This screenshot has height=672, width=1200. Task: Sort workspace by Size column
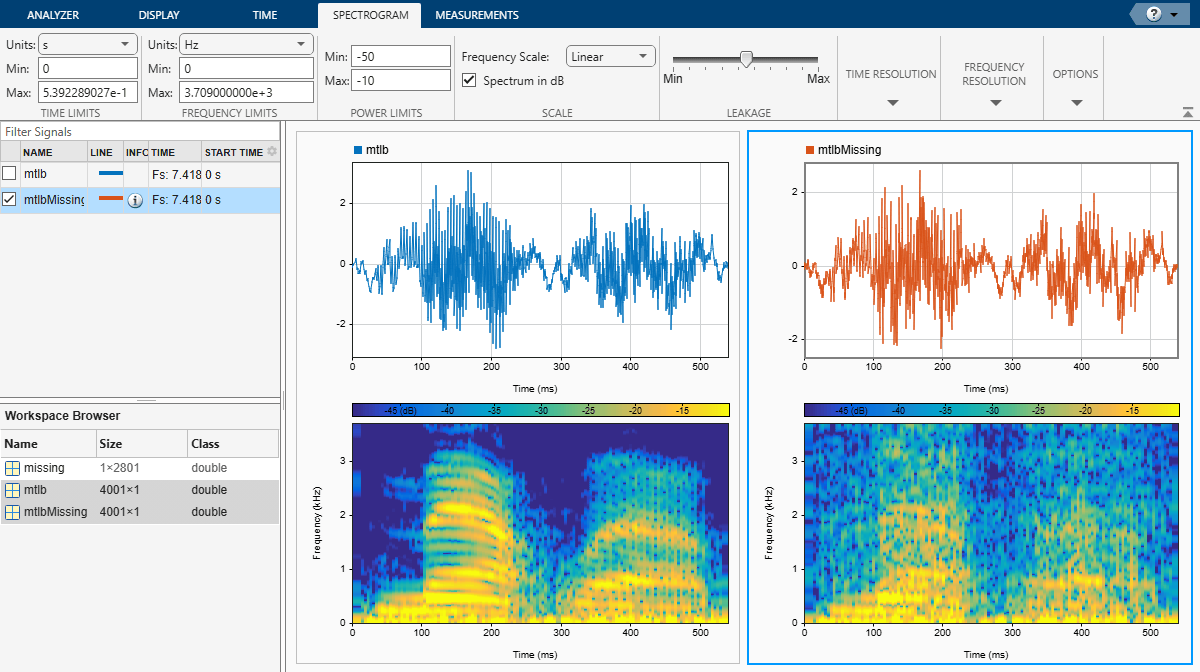141,443
